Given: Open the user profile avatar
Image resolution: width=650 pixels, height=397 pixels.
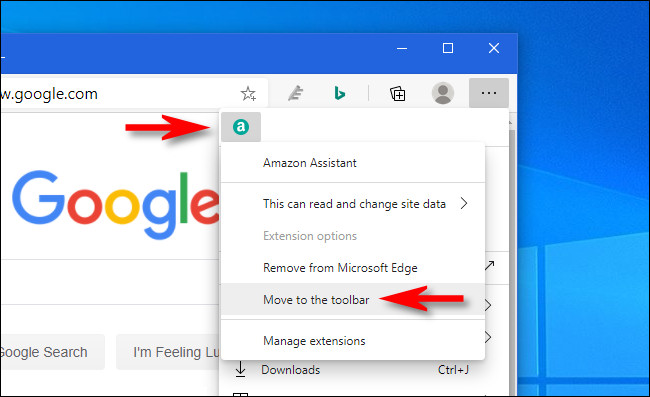Looking at the screenshot, I should (x=443, y=93).
